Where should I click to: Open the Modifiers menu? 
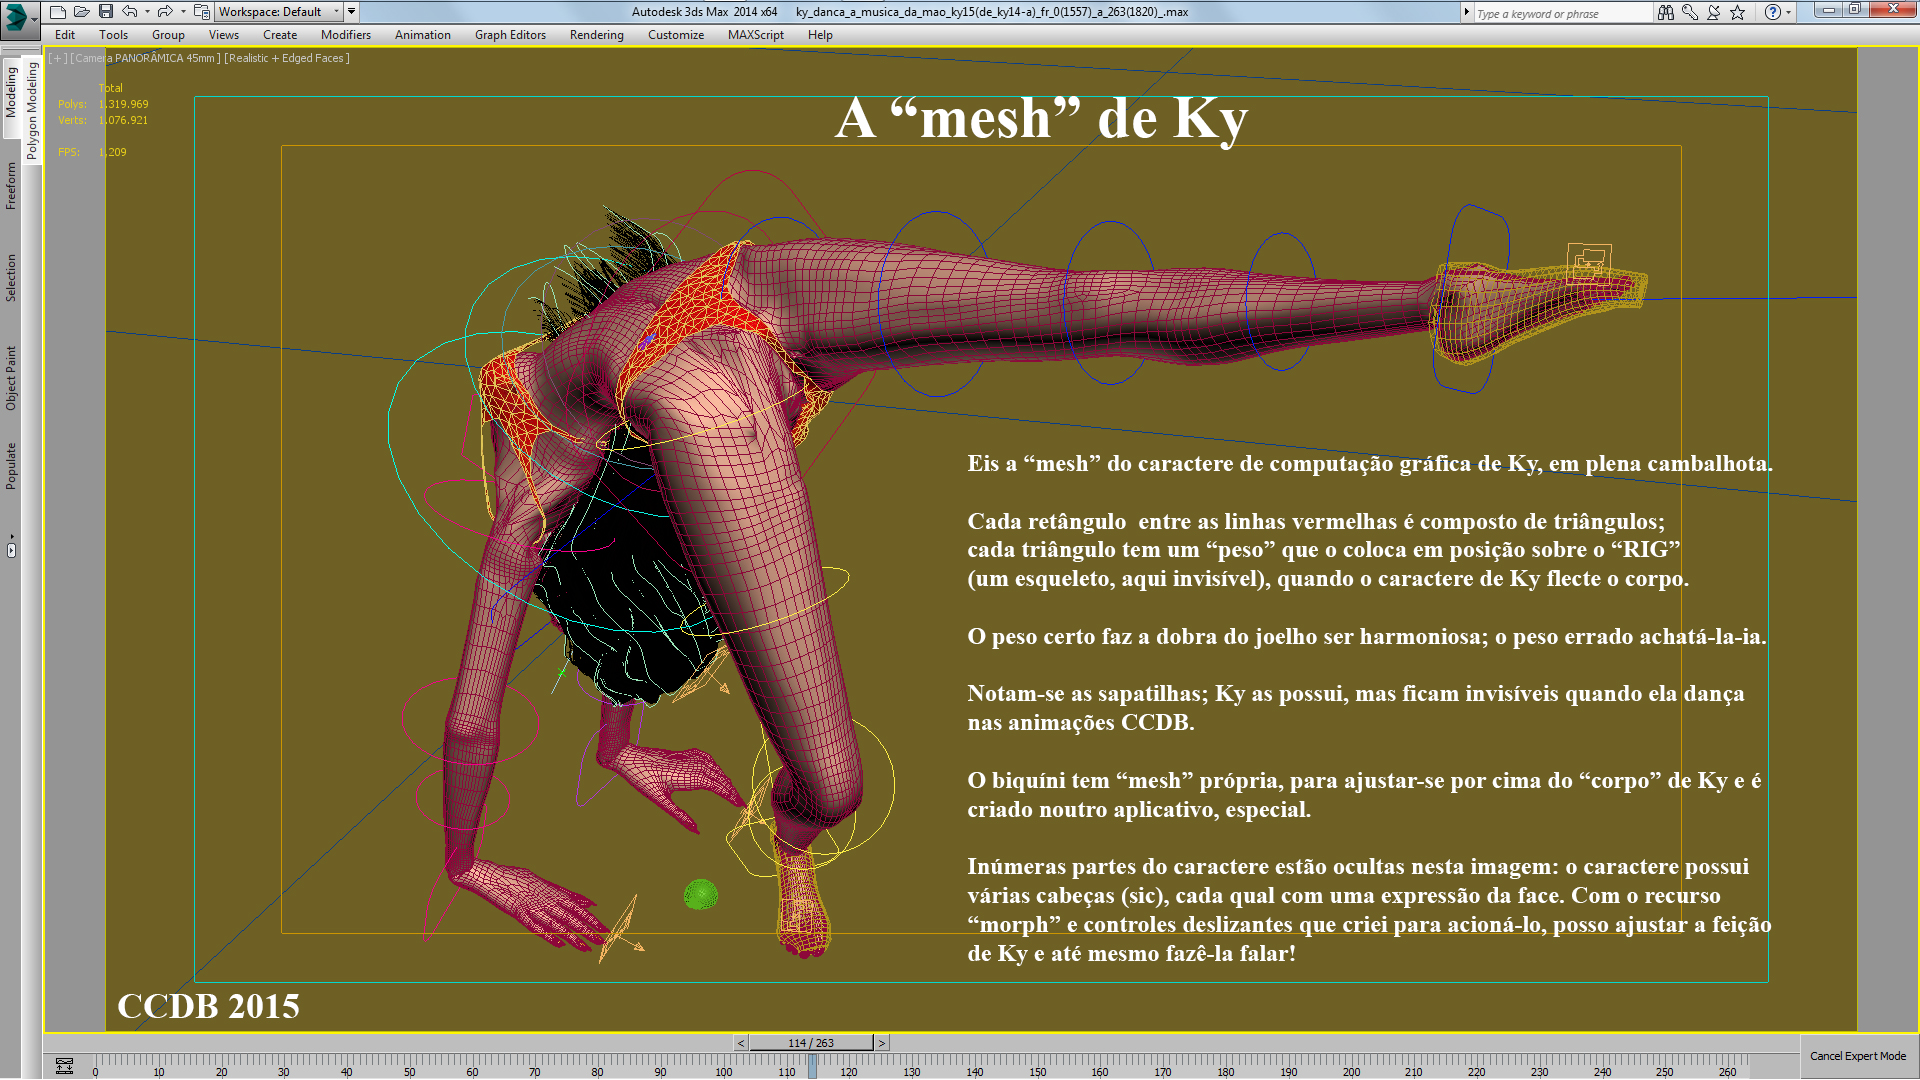point(345,35)
